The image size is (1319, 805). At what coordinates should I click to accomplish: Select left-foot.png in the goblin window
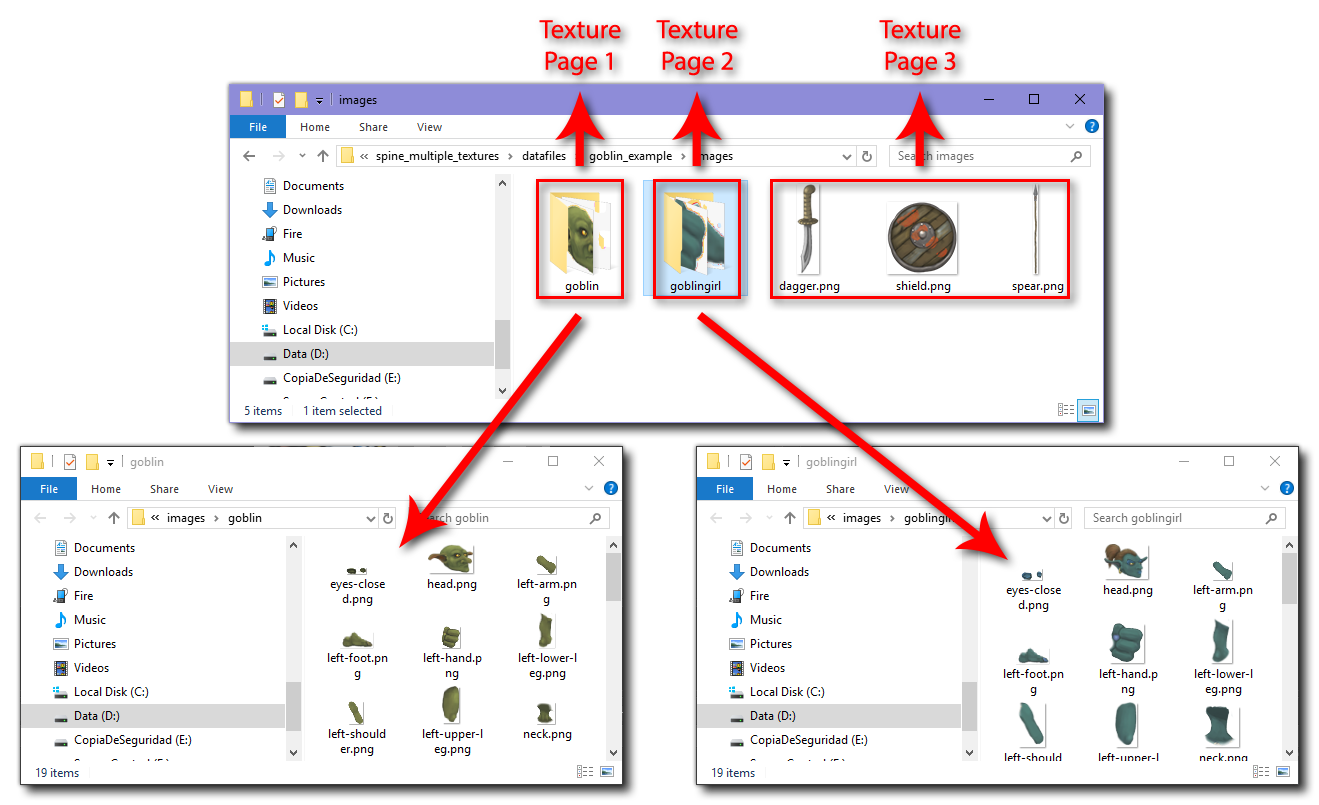pyautogui.click(x=357, y=652)
